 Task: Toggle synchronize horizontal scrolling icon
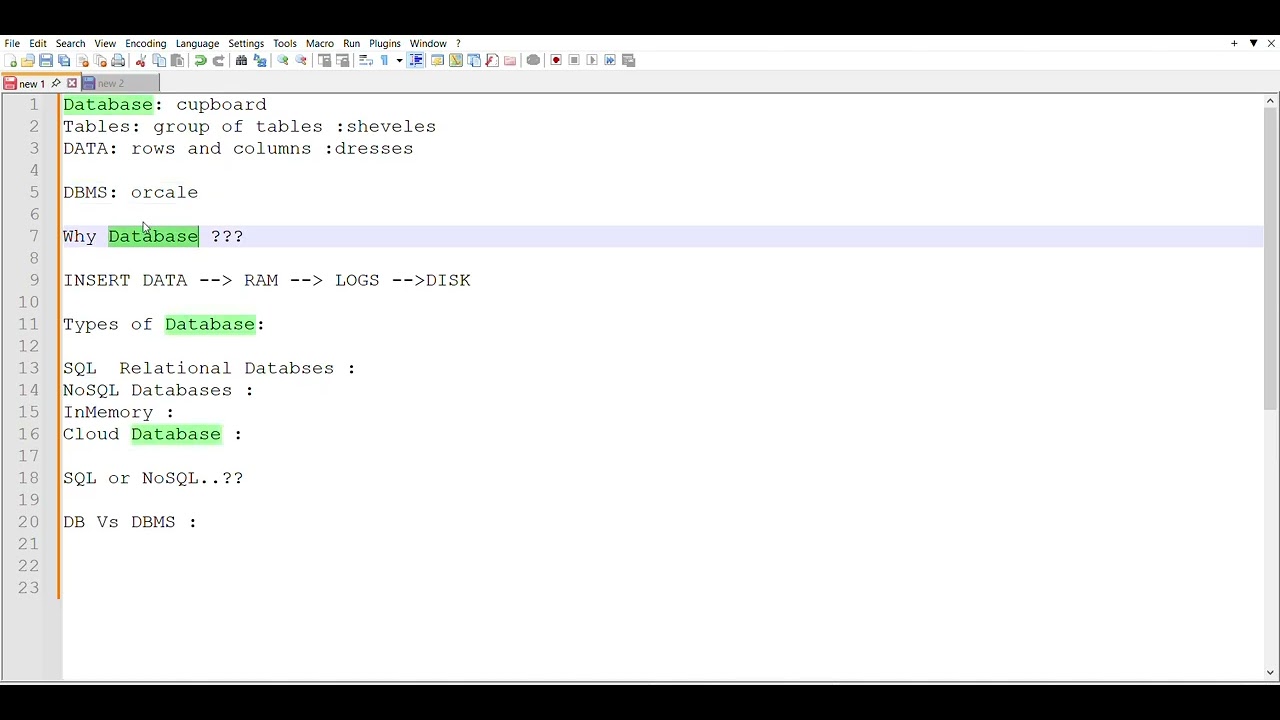pyautogui.click(x=342, y=60)
